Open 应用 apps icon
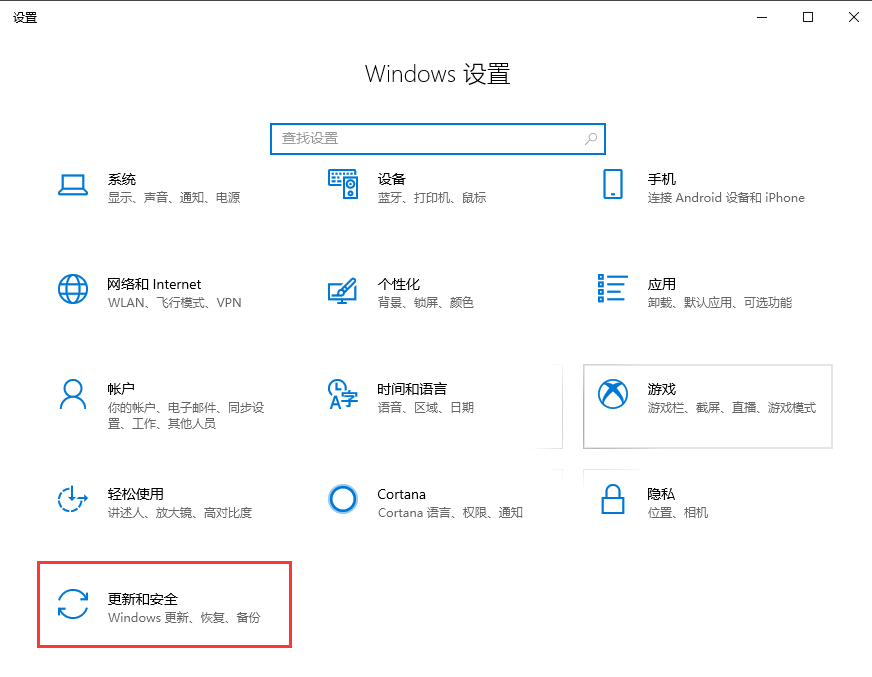This screenshot has width=872, height=677. tap(611, 290)
